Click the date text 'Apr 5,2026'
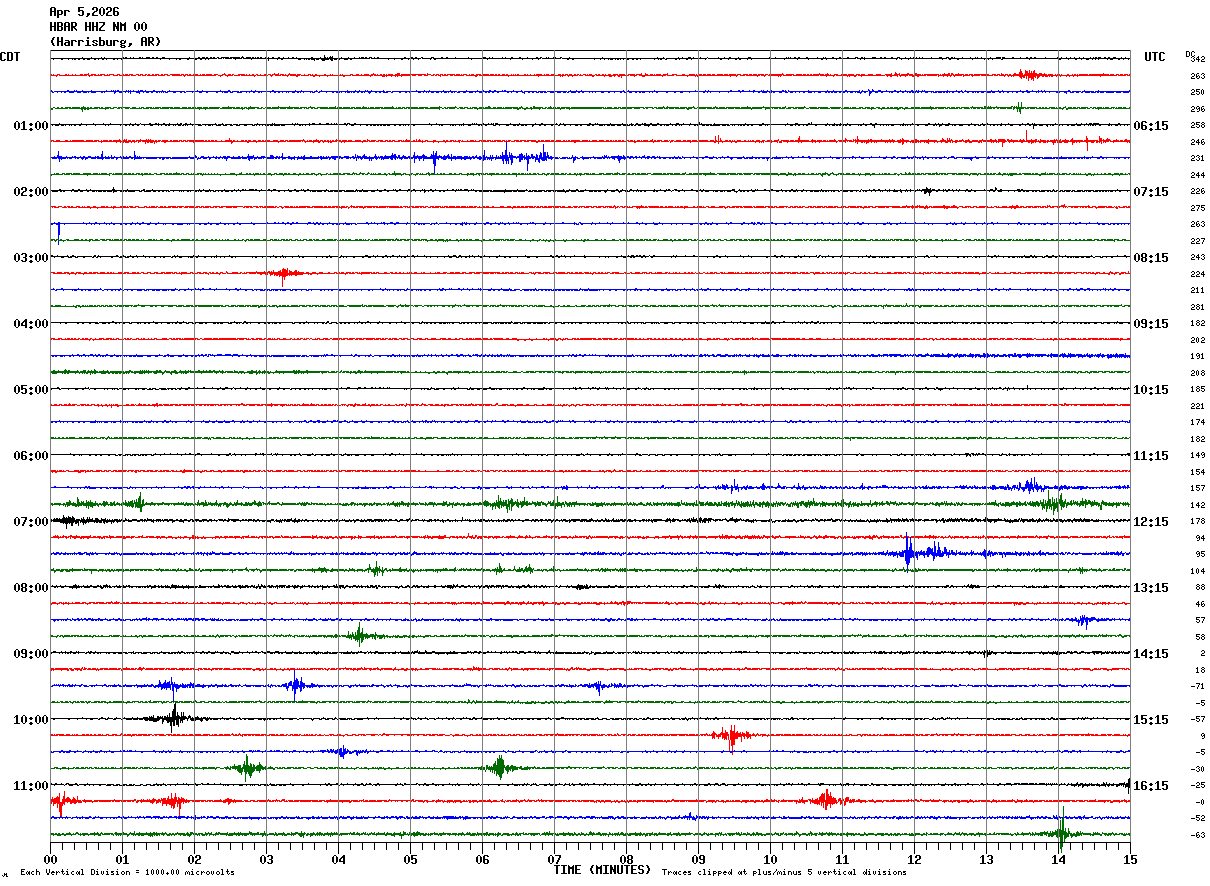Viewport: 1210px width, 886px height. click(84, 12)
